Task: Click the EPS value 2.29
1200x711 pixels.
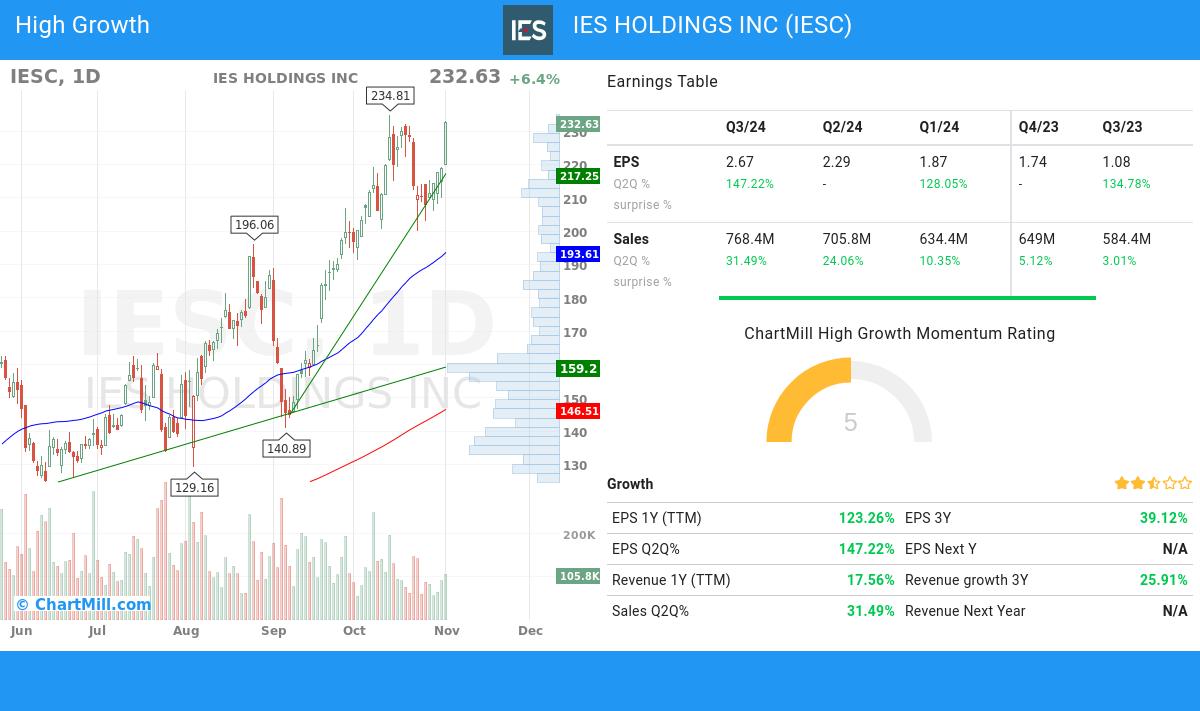Action: (837, 162)
